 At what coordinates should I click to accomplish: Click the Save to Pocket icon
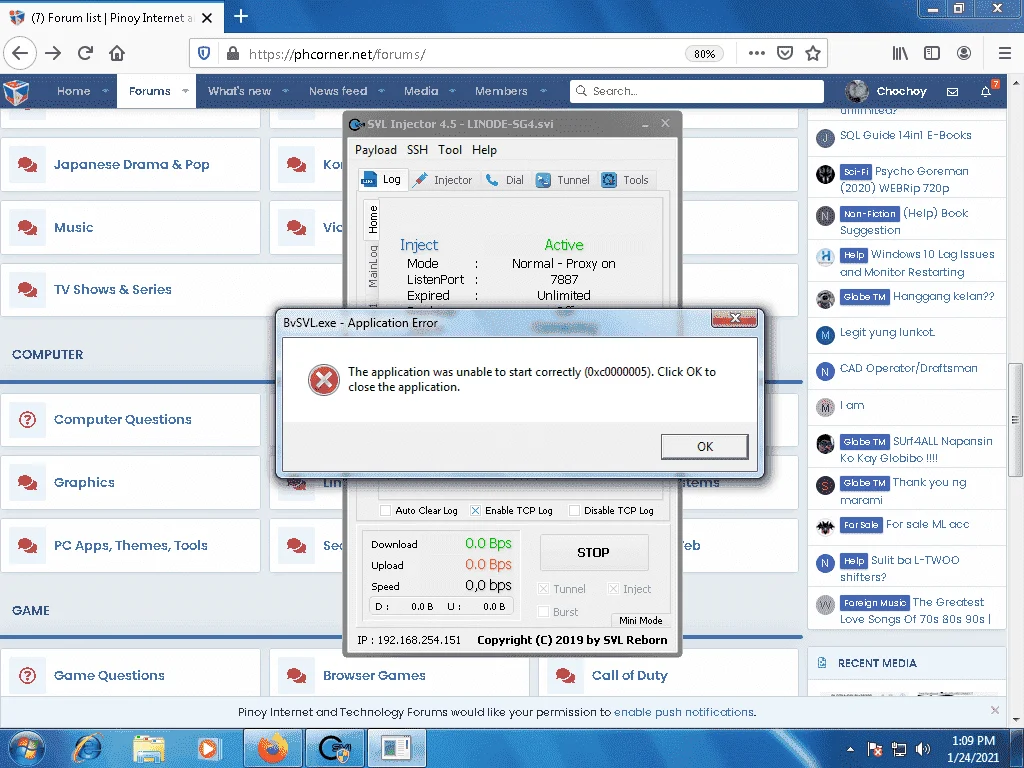pyautogui.click(x=785, y=54)
